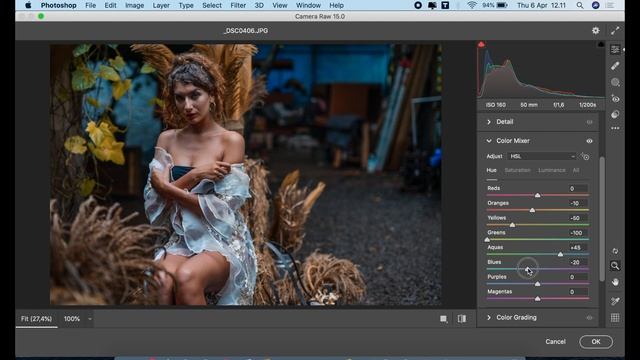
Task: Click the Yellows hue slider handle
Action: click(x=512, y=224)
